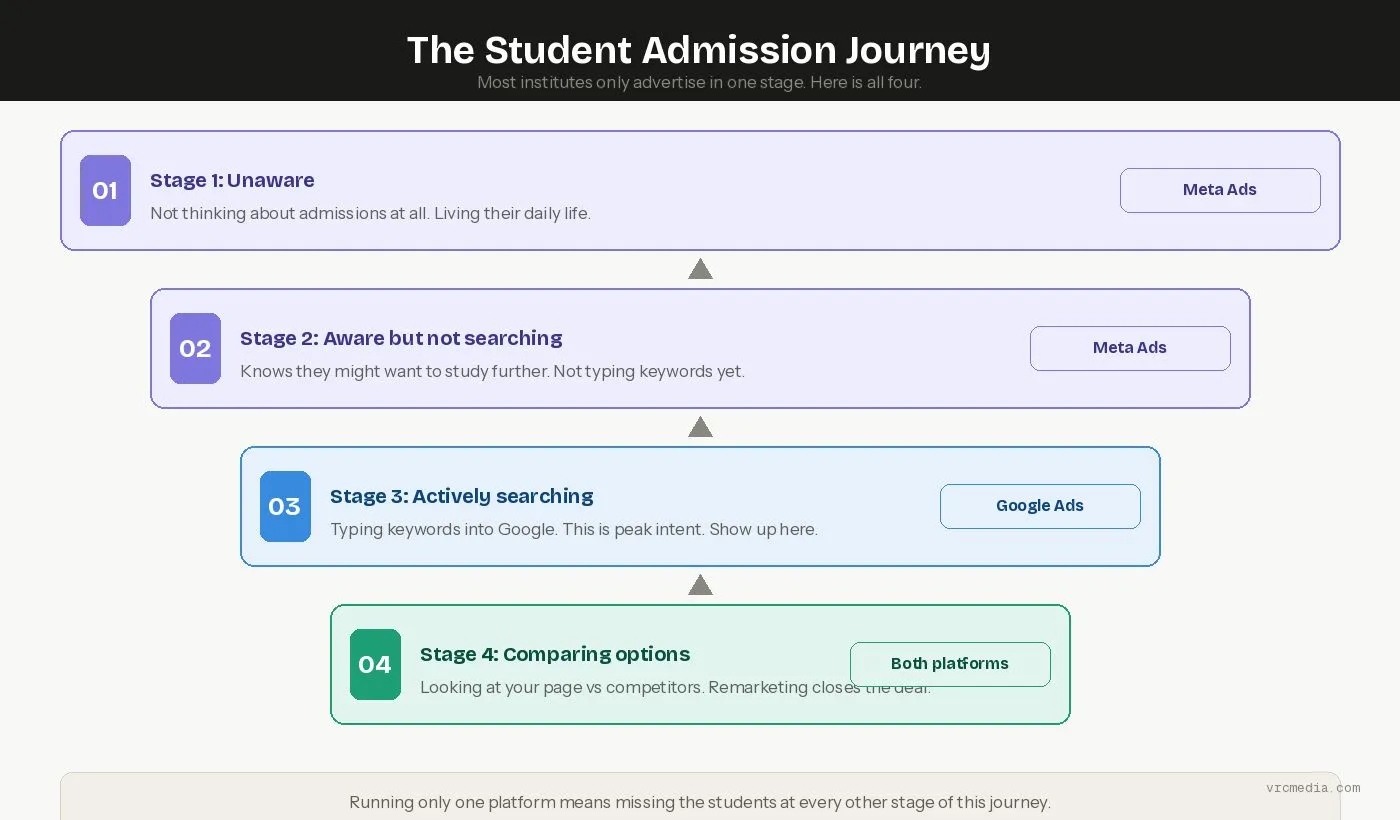The image size is (1400, 820).
Task: Click the purple 02 number badge
Action: coord(195,348)
